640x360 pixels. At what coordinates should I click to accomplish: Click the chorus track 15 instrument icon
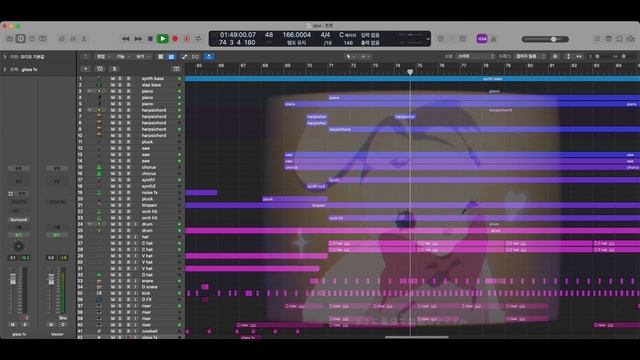(x=99, y=167)
